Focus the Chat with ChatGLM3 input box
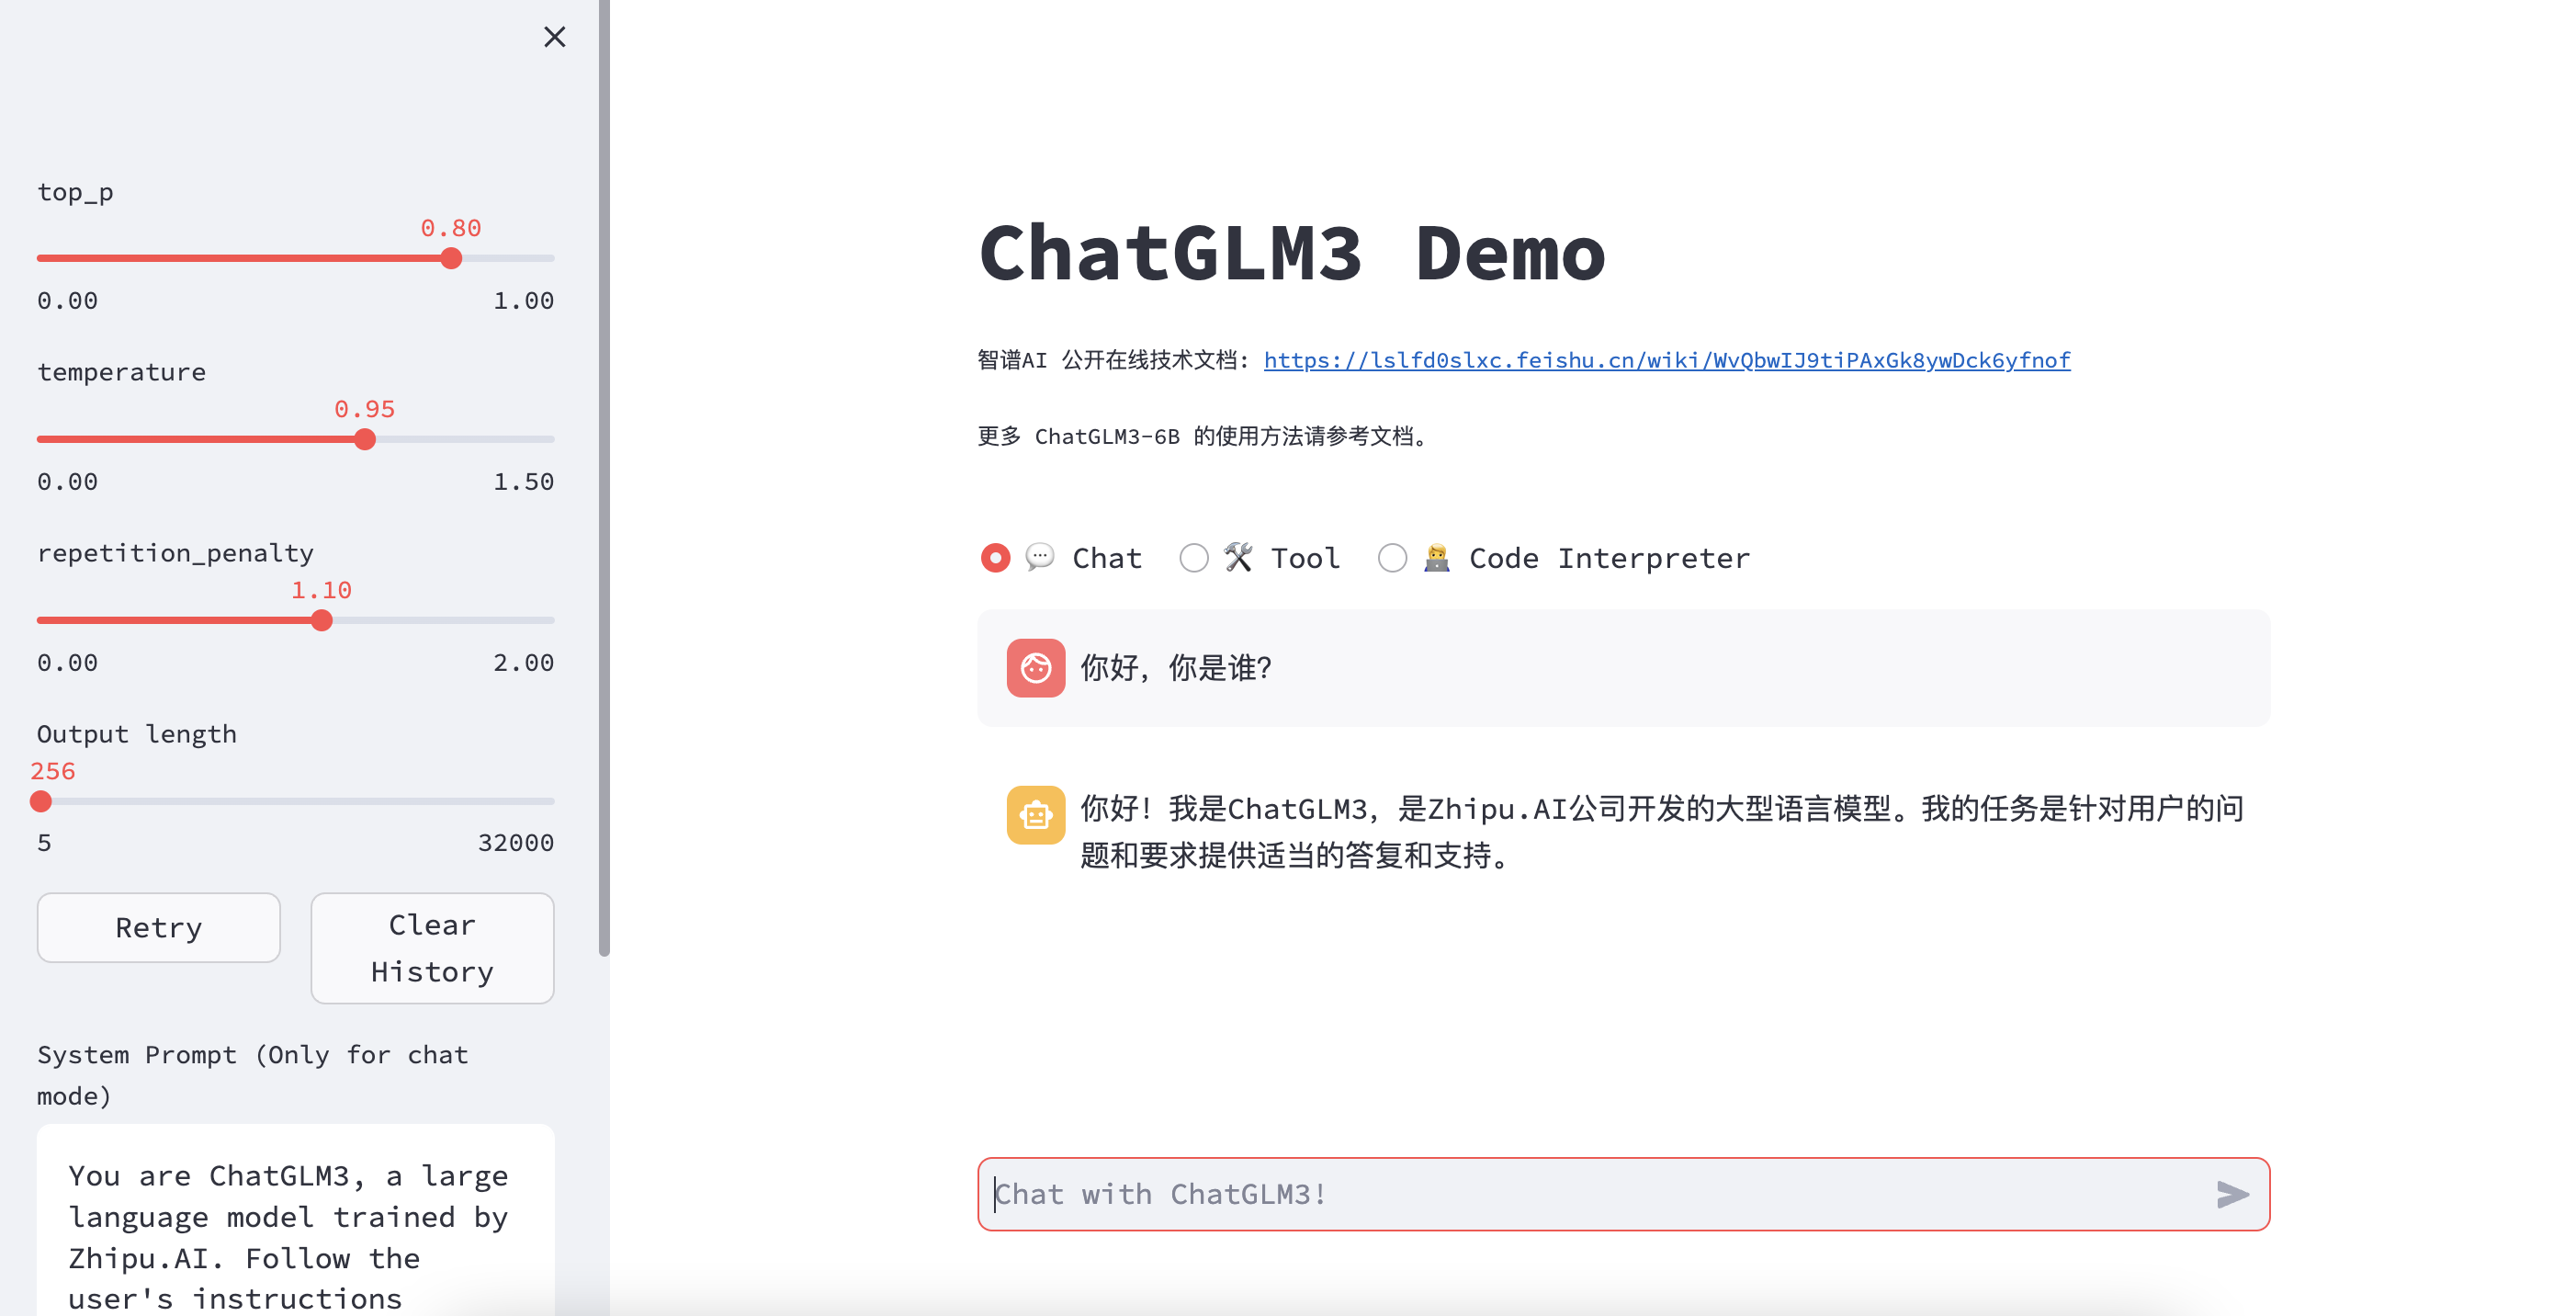The image size is (2576, 1316). point(1590,1194)
